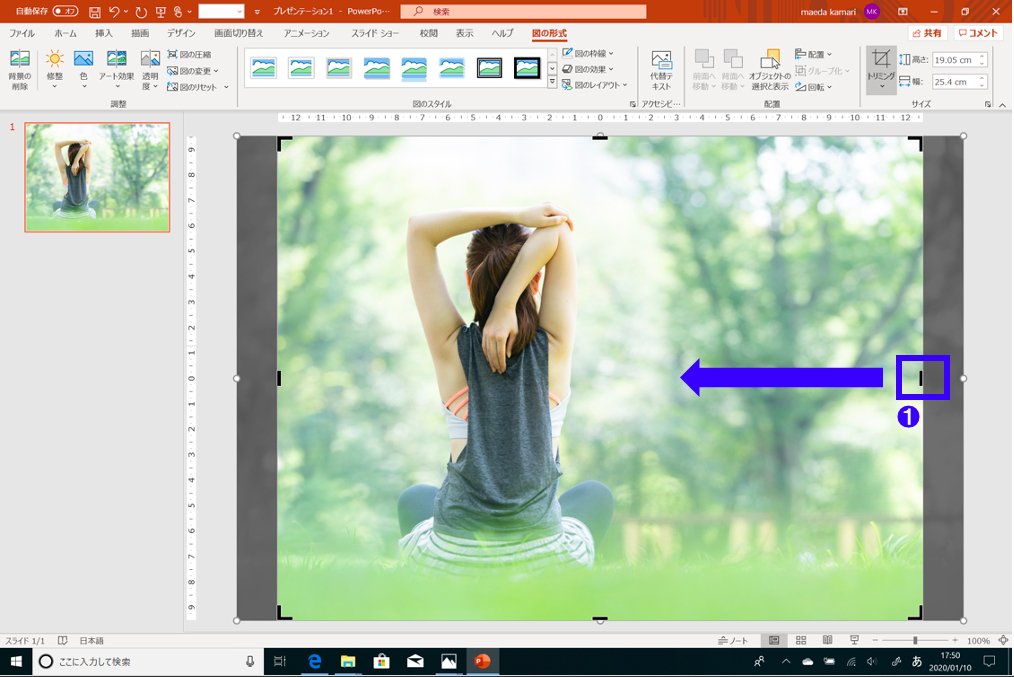Fit slide to current window icon
The image size is (1014, 677).
pos(1003,640)
